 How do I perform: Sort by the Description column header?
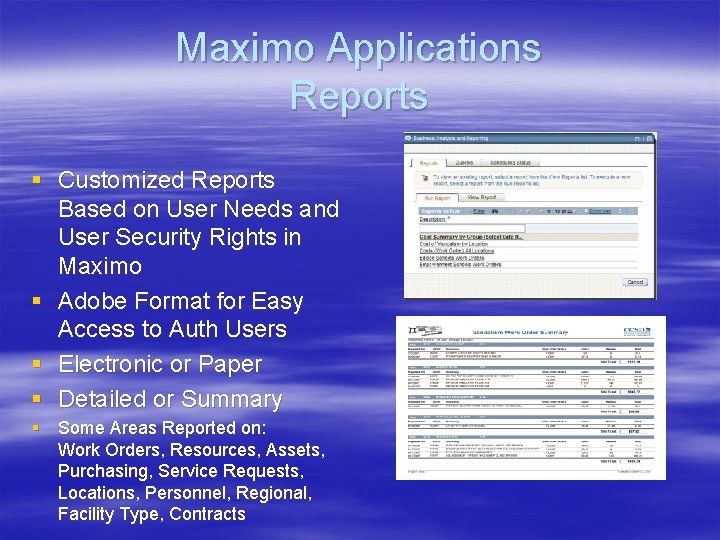pyautogui.click(x=433, y=219)
